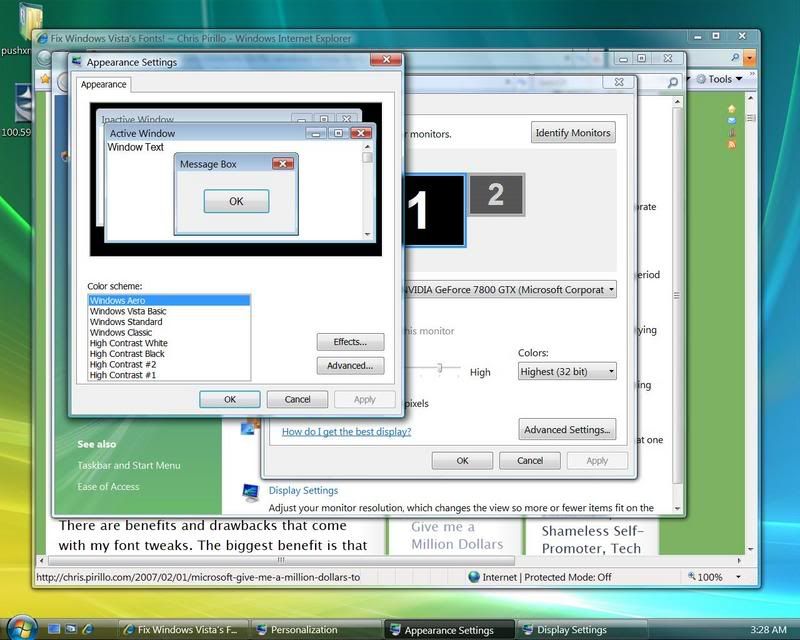
Task: Click Switch Between Windows quick launch icon
Action: coord(71,629)
